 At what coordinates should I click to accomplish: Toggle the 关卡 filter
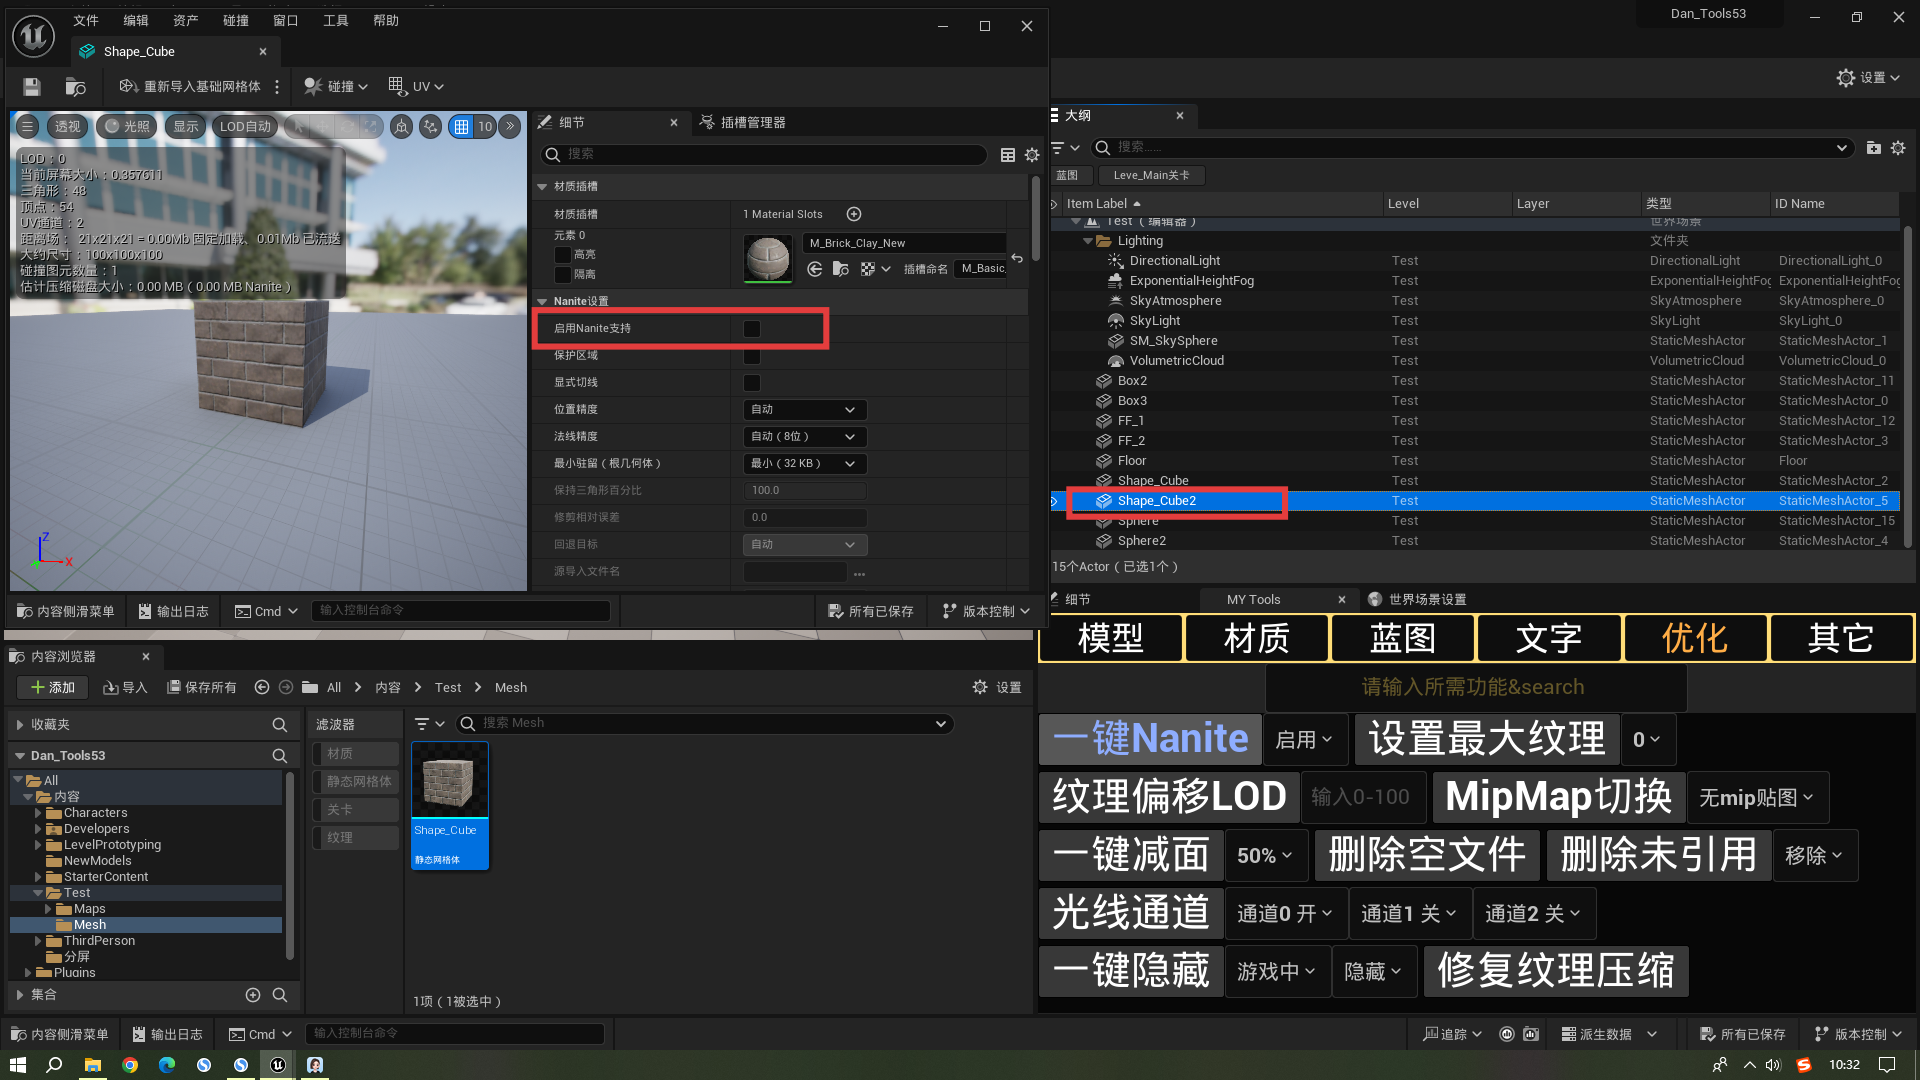click(355, 810)
